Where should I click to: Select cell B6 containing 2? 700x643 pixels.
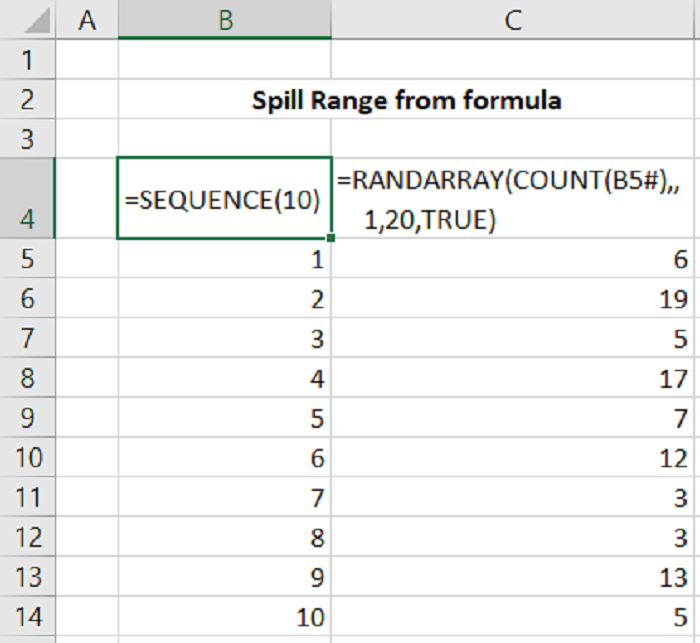(x=225, y=298)
